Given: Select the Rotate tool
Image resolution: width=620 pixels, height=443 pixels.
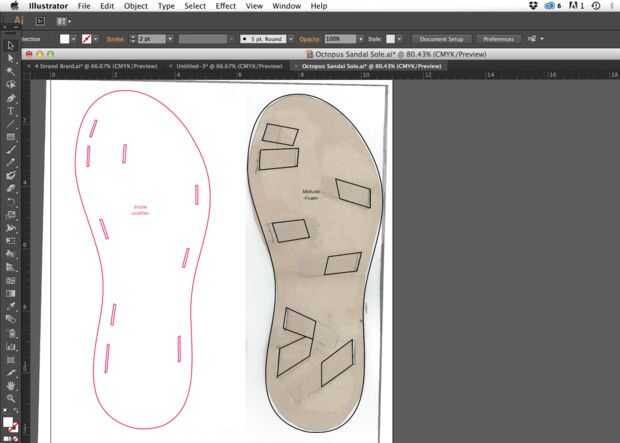Looking at the screenshot, I should click(x=11, y=202).
